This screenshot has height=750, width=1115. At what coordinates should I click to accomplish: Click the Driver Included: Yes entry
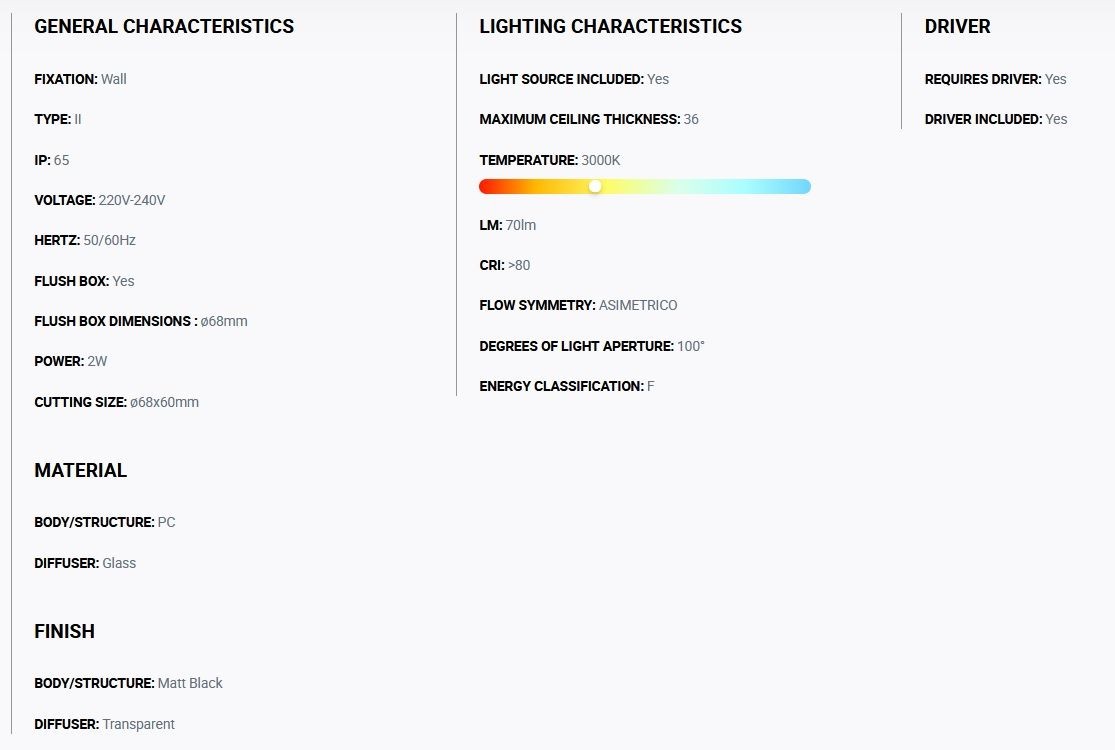tap(996, 119)
